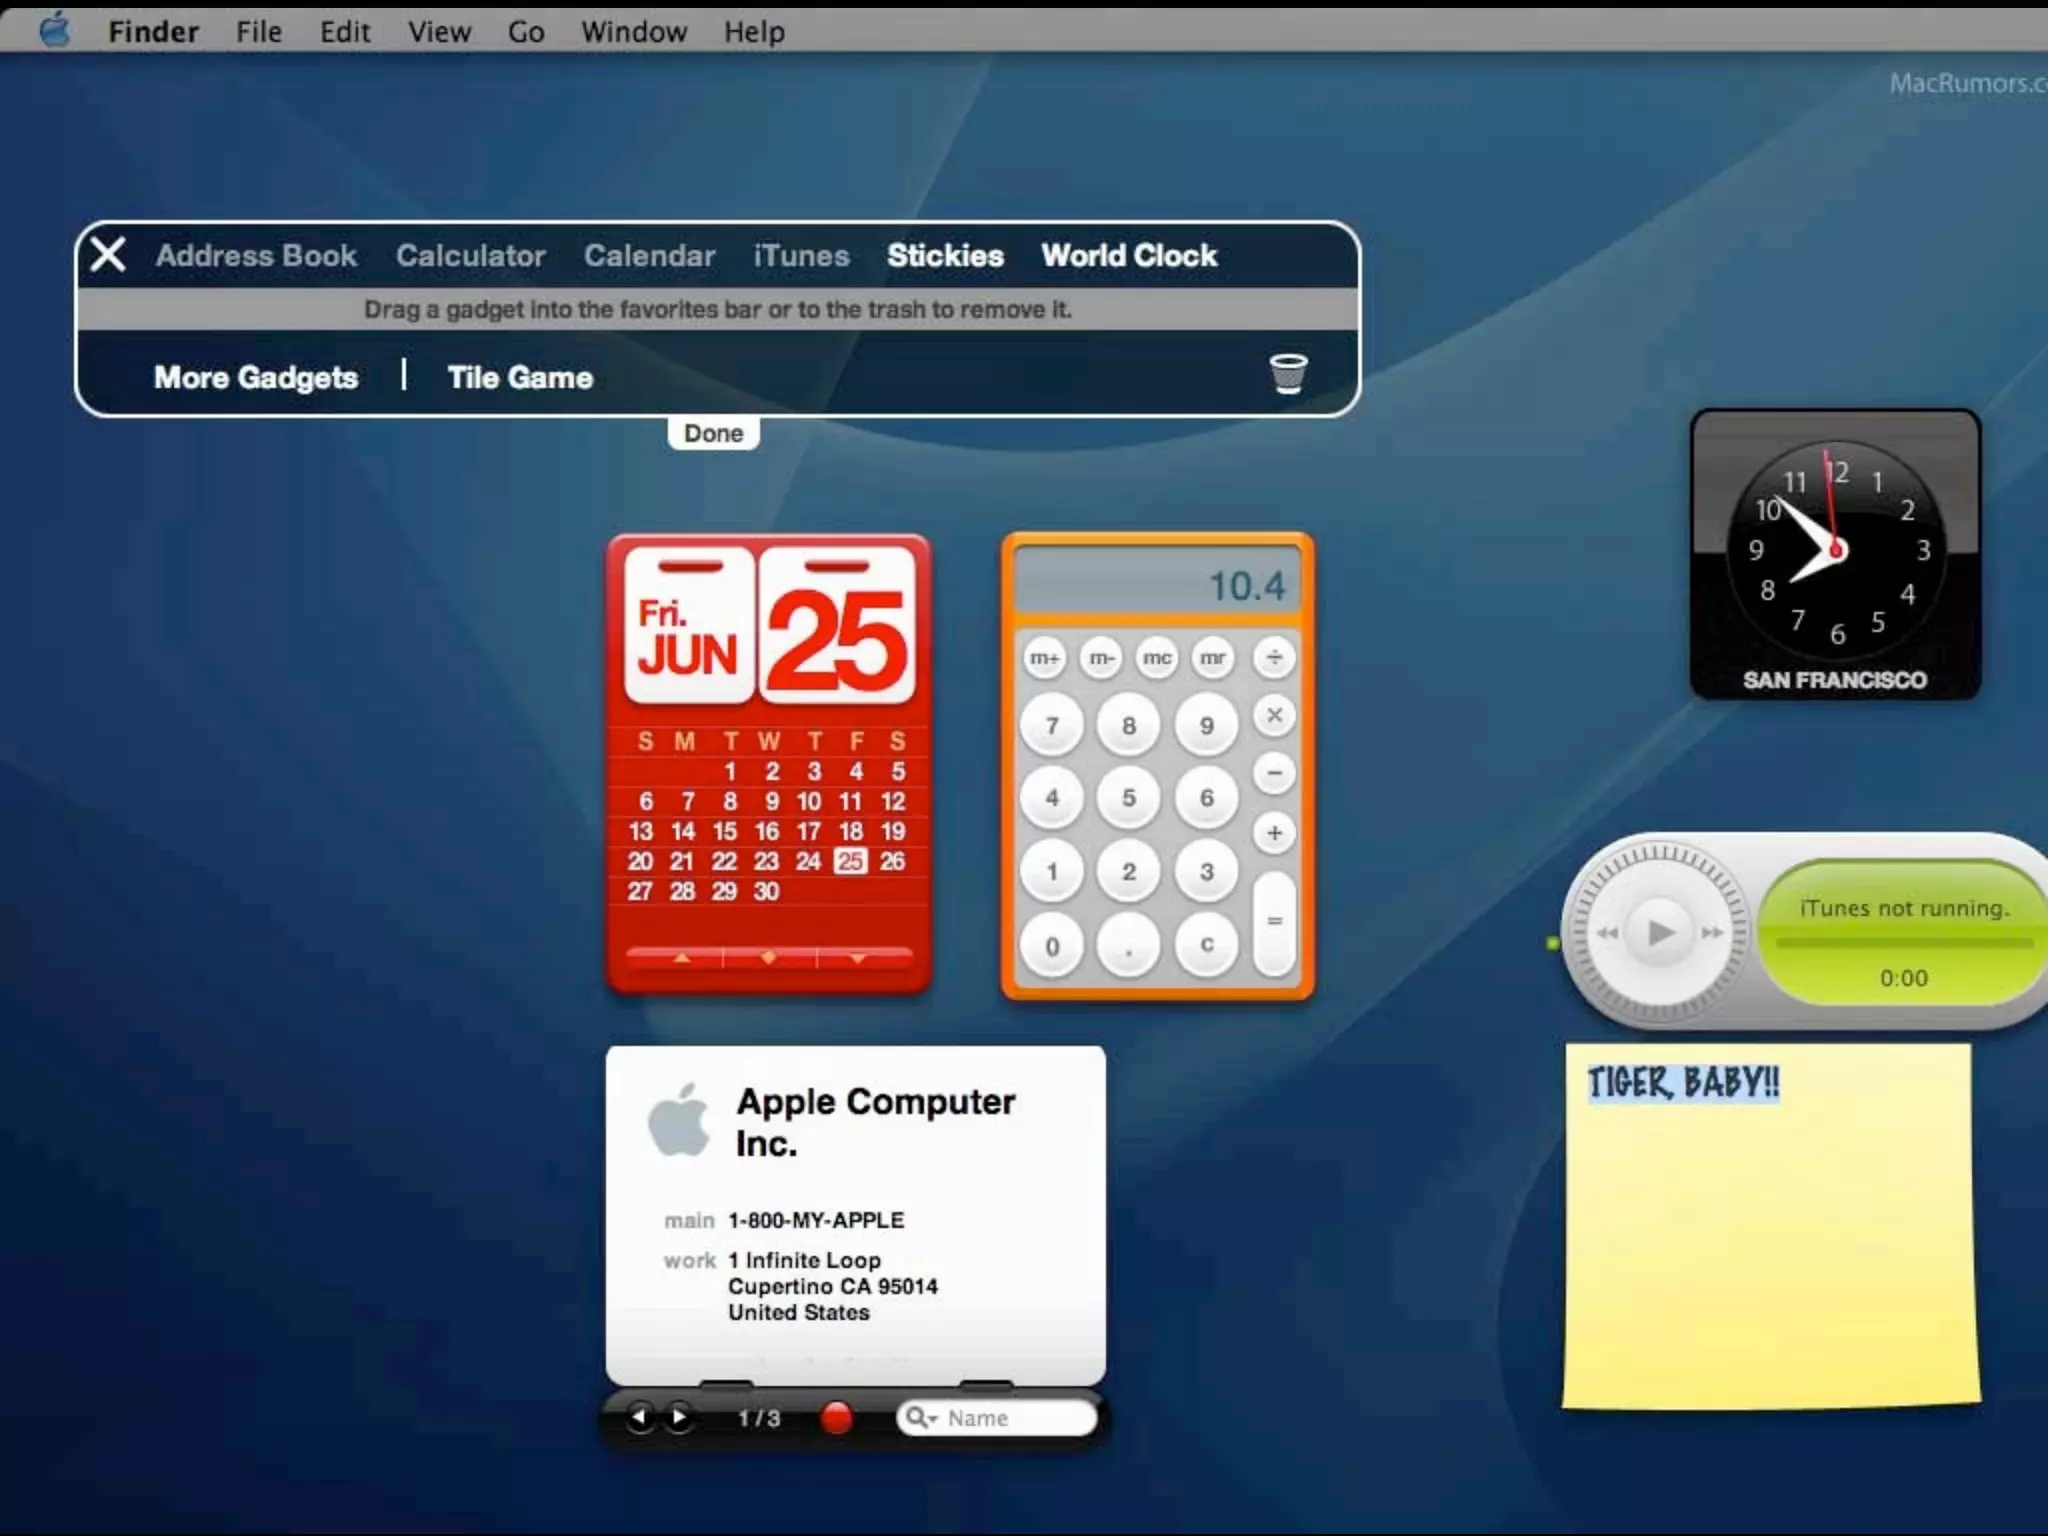Select Stickies in the favorites bar
Screen dimensions: 2048x1536
(x=945, y=255)
